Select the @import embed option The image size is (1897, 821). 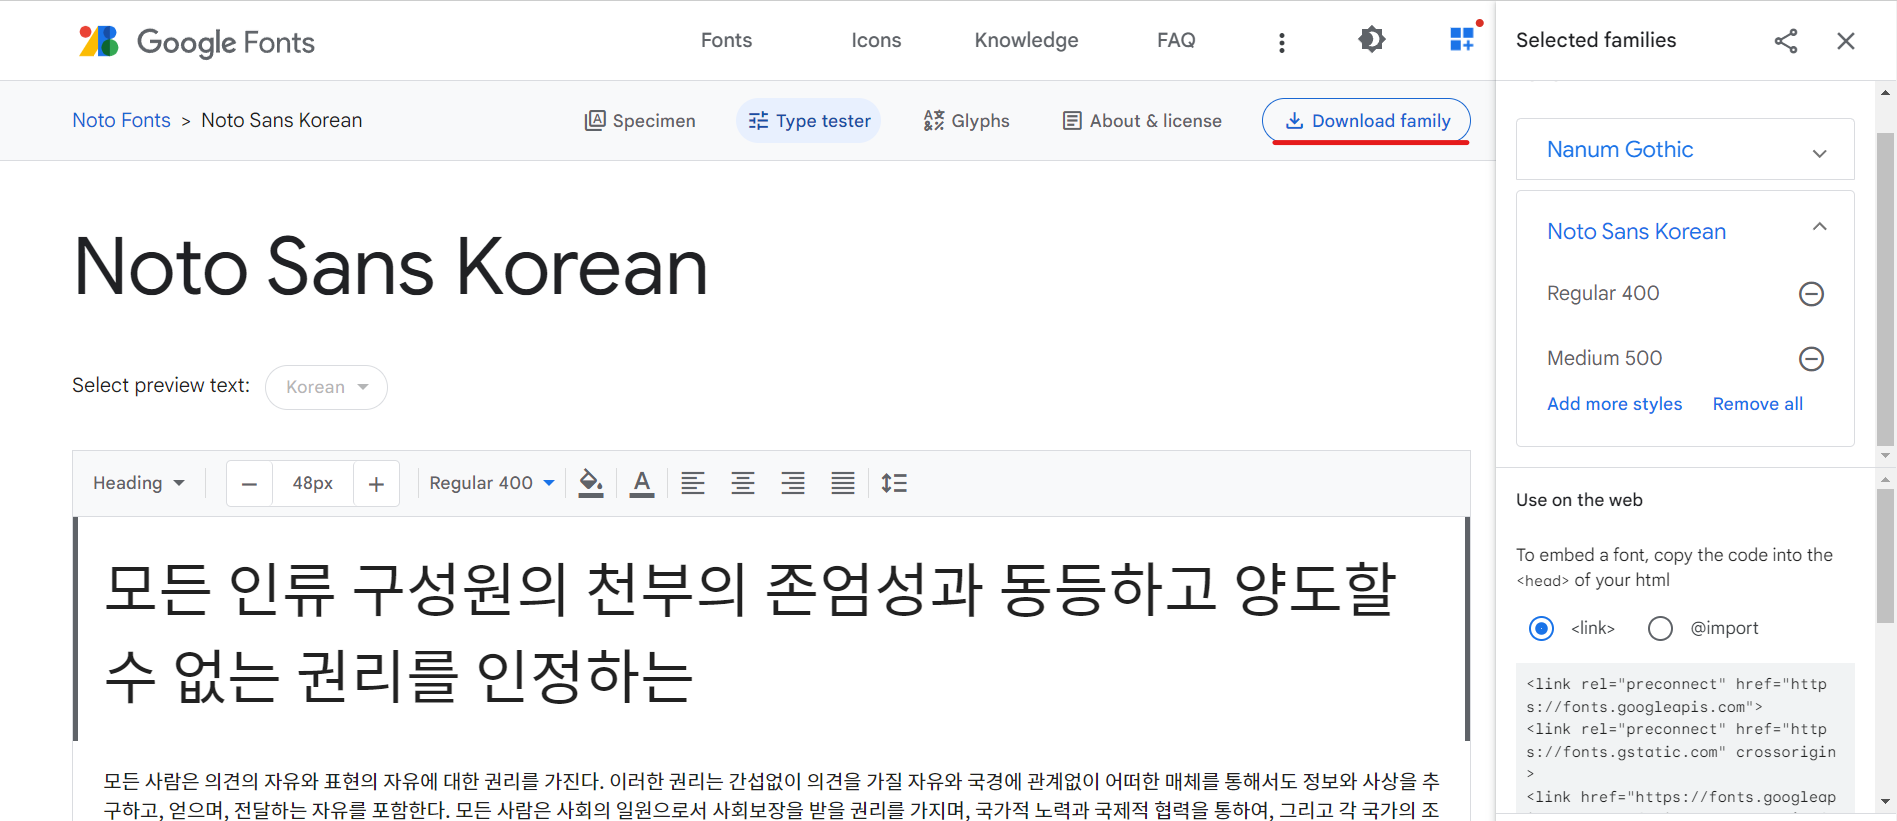pos(1660,628)
